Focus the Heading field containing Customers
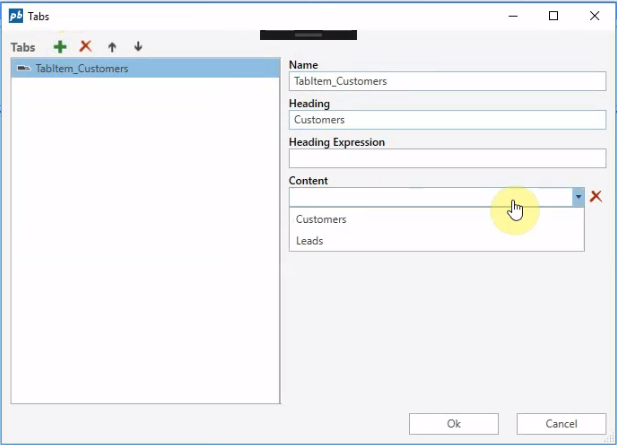This screenshot has width=617, height=445. coord(447,120)
